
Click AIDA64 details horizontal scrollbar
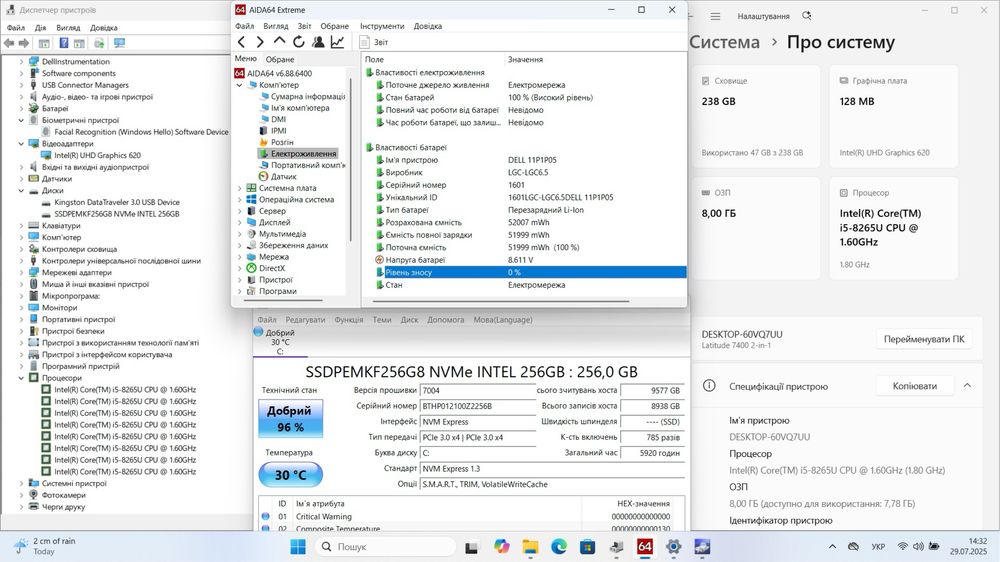click(501, 301)
